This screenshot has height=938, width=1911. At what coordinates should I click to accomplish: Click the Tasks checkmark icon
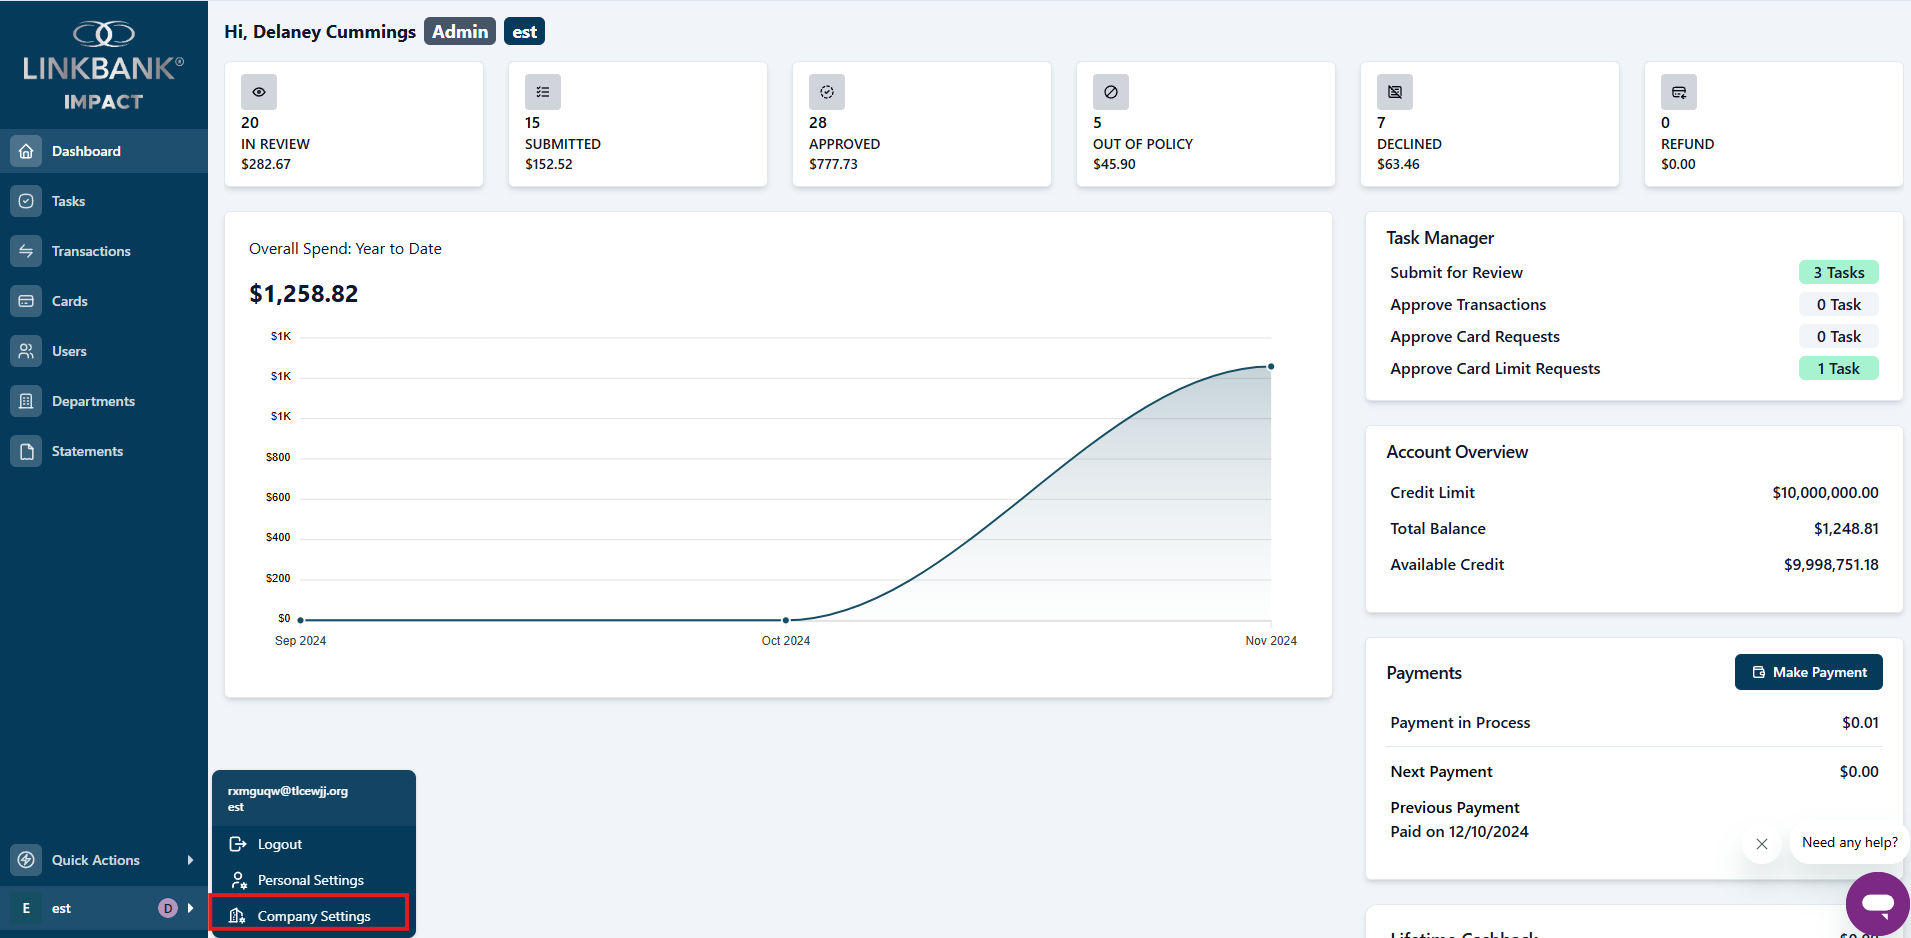tap(26, 201)
